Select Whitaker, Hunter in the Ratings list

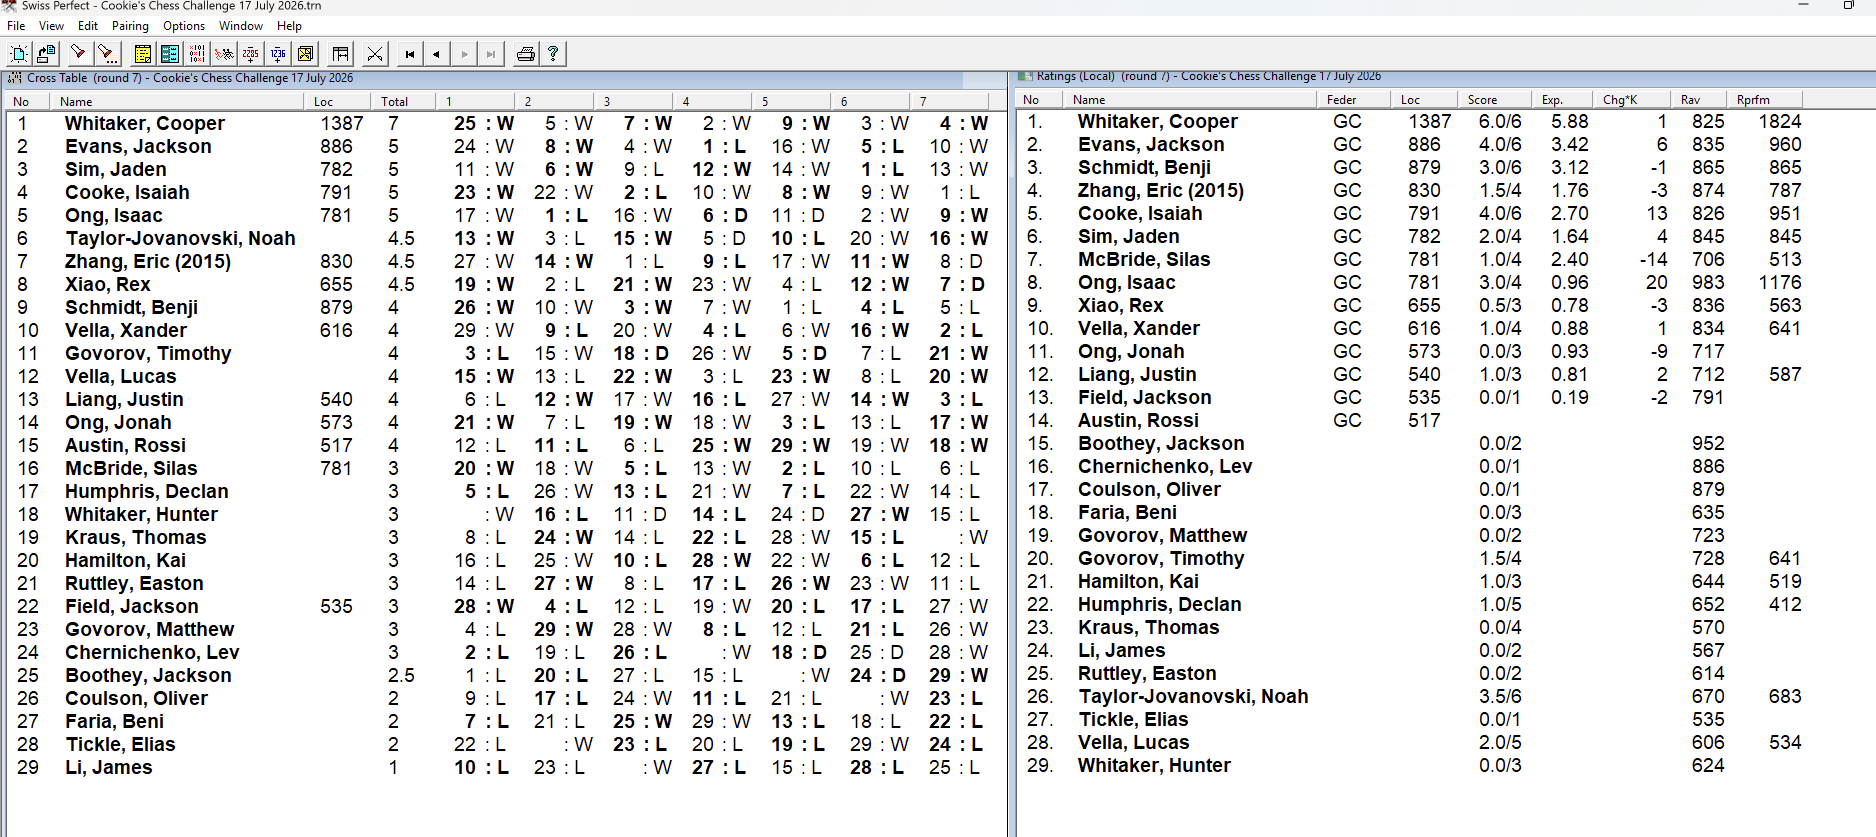pyautogui.click(x=1154, y=765)
